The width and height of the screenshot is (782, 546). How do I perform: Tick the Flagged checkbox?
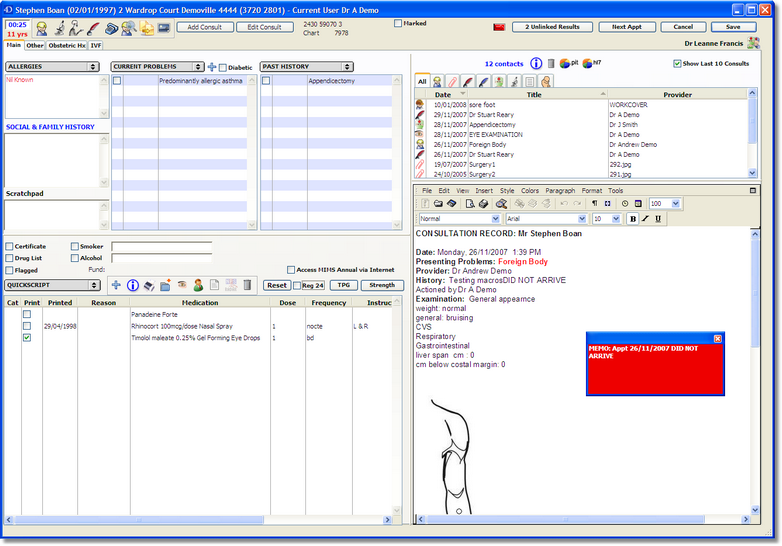click(x=9, y=270)
